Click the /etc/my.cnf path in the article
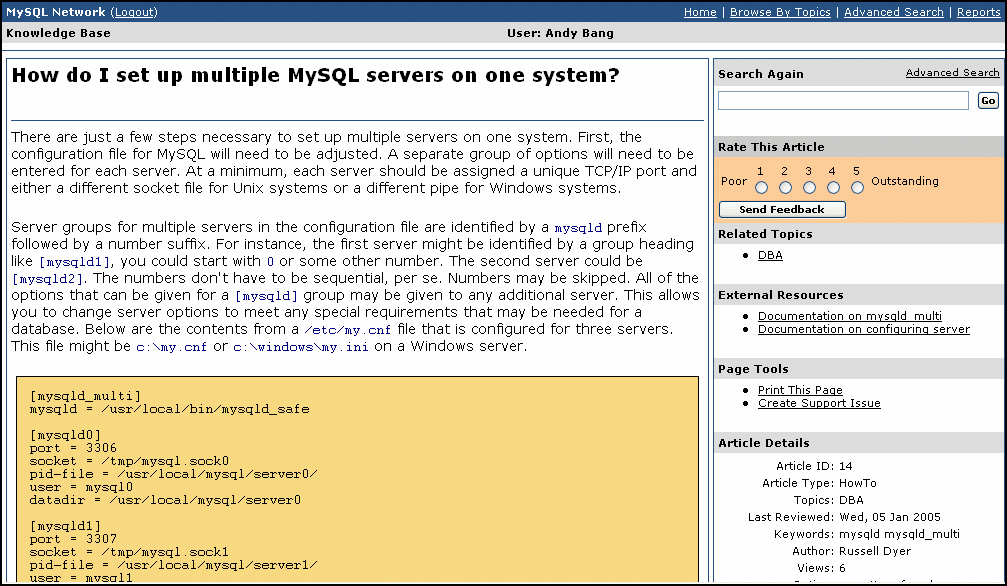Screen dimensions: 1007x586 click(347, 330)
